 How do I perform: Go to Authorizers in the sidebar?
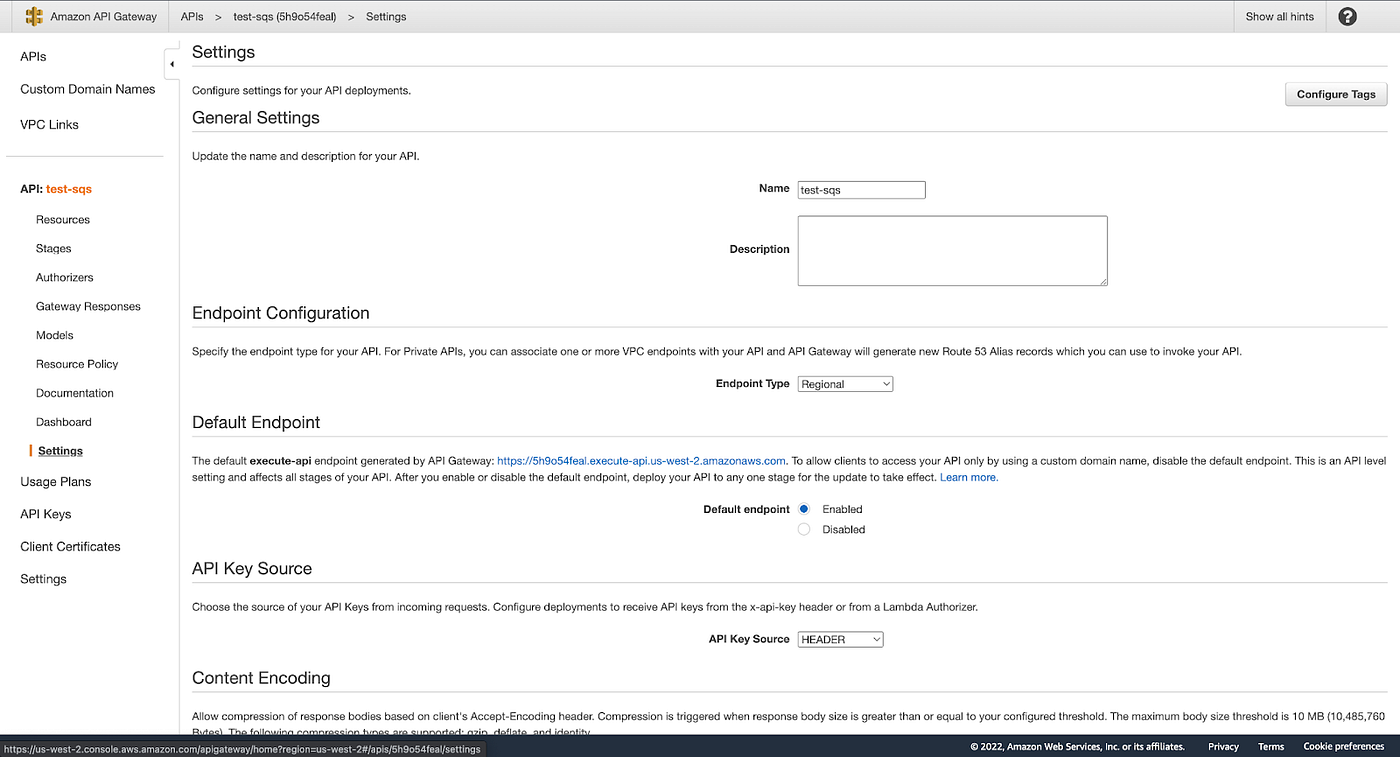click(x=65, y=278)
